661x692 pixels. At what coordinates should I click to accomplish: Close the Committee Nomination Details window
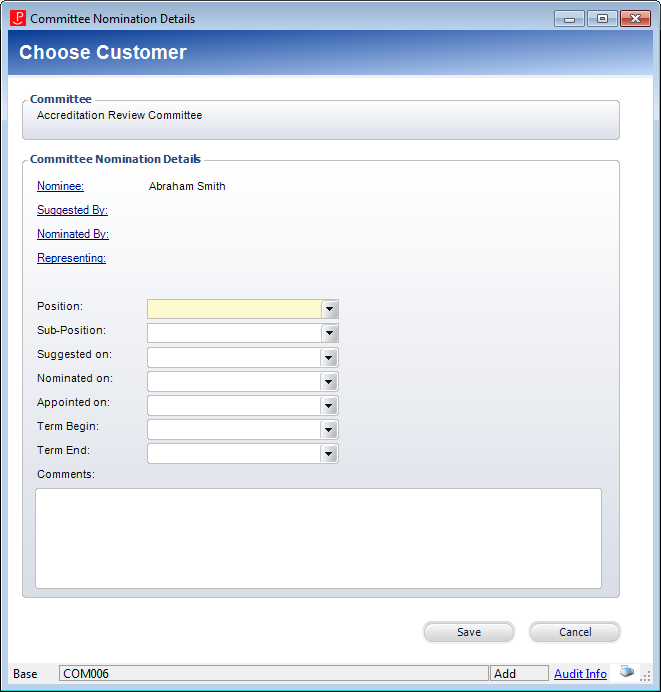(x=635, y=19)
